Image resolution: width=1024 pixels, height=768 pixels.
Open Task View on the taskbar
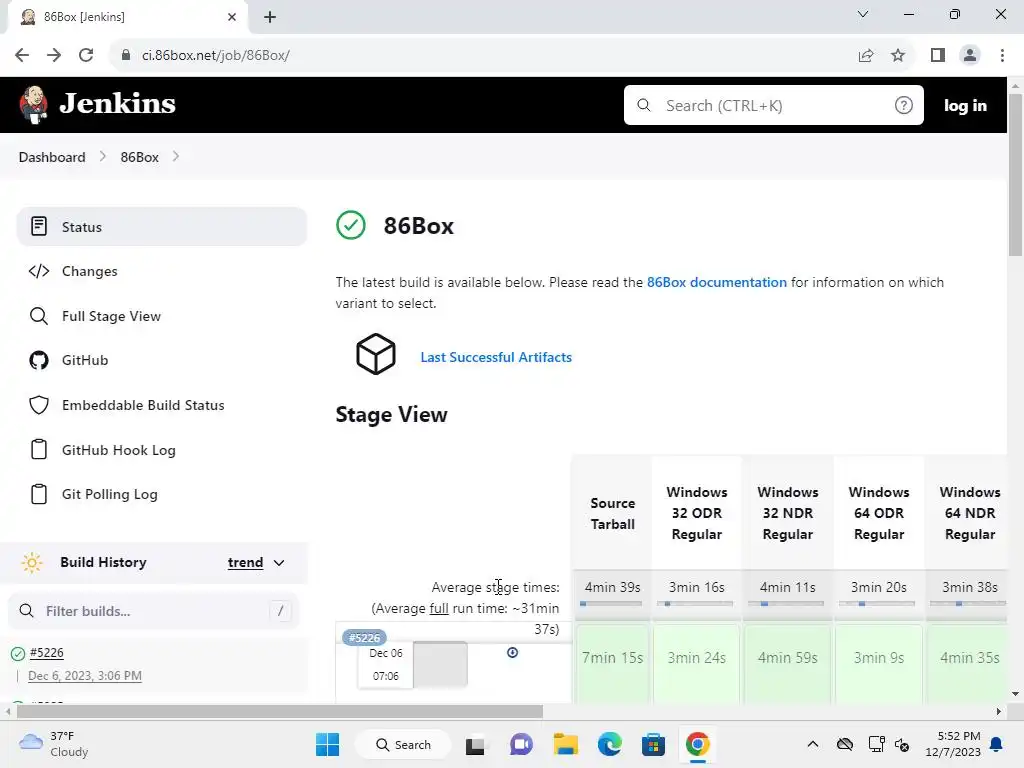click(475, 744)
